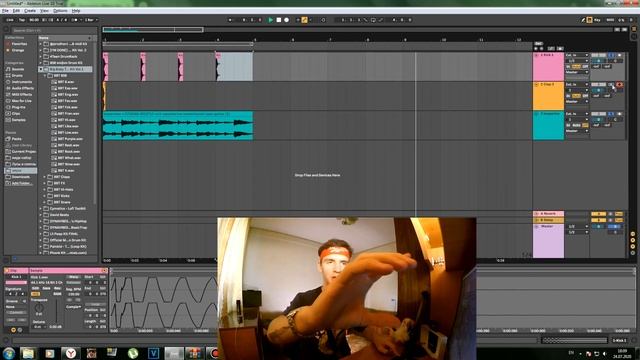Open the 1 Bar quantization dropdown
Viewport: 640px width, 360px height.
(91, 20)
